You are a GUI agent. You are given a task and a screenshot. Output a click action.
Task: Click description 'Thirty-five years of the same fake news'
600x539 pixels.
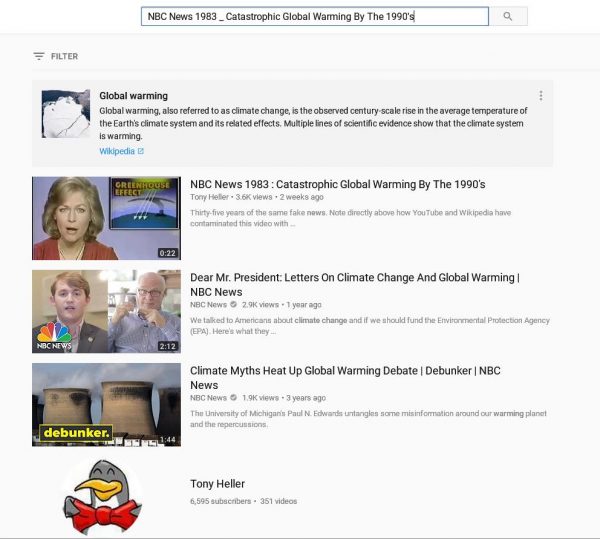[x=351, y=218]
